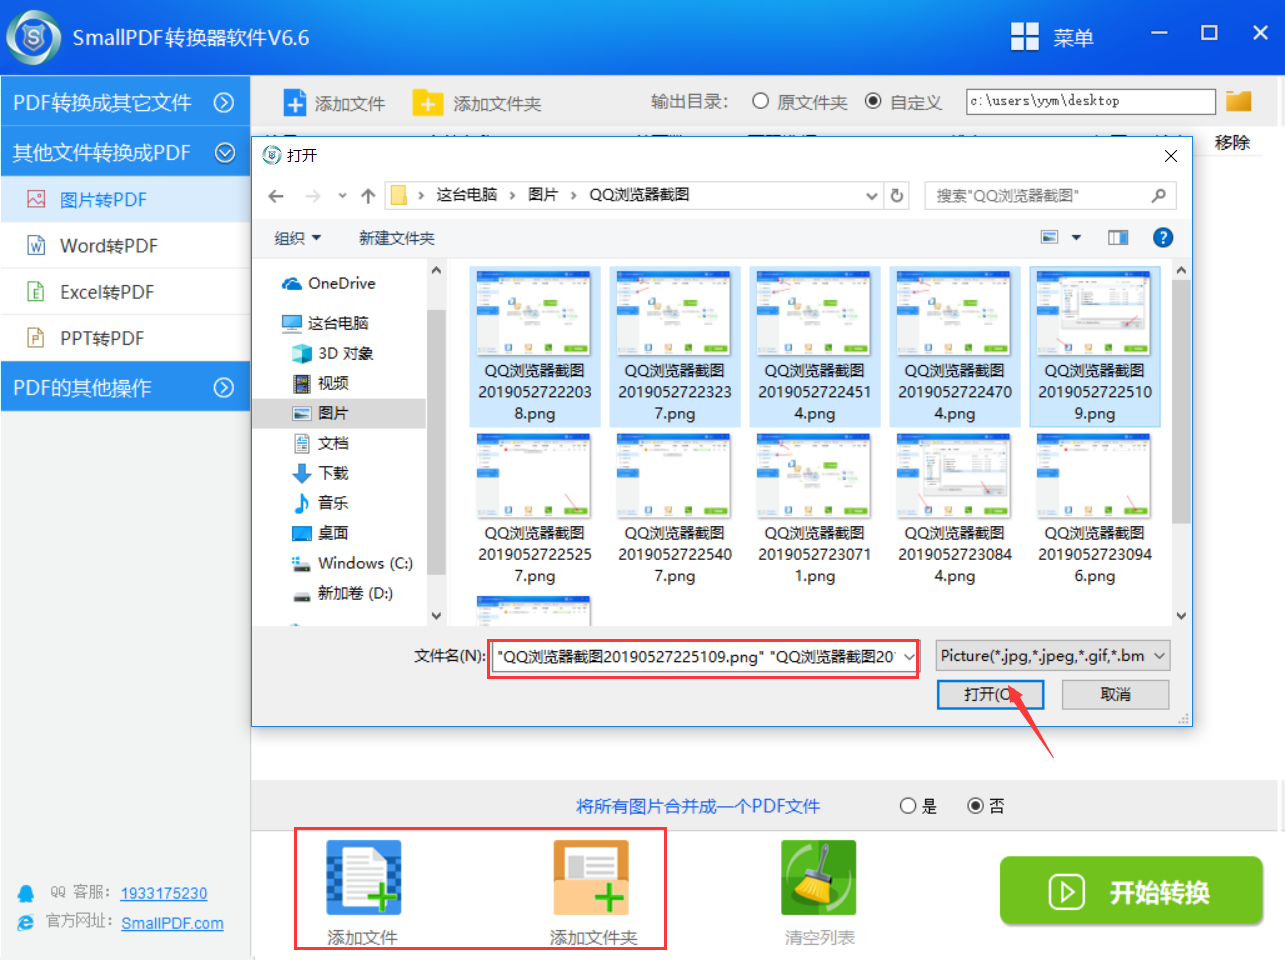Click 图片 in the address breadcrumb
1285x960 pixels.
point(543,195)
